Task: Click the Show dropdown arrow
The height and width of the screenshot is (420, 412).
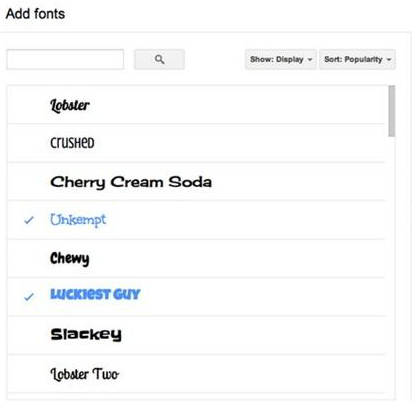Action: coord(310,60)
